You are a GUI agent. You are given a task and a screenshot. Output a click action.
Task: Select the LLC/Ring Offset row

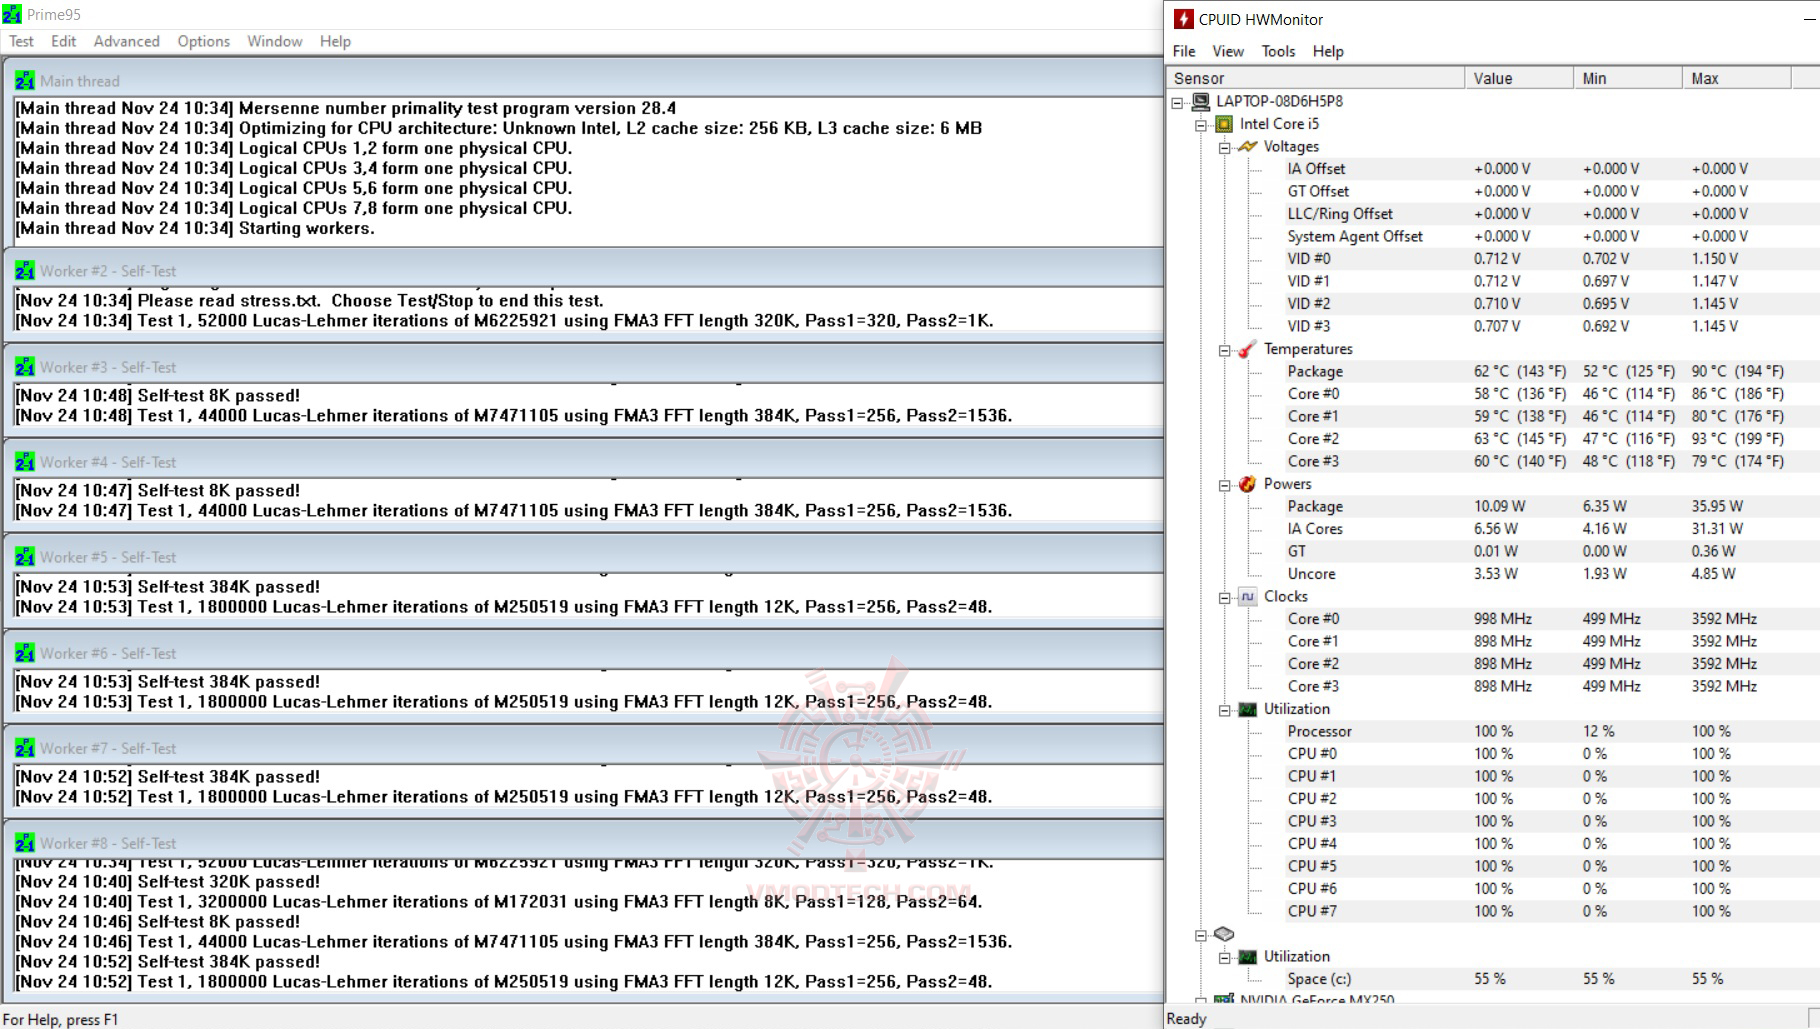point(1550,214)
